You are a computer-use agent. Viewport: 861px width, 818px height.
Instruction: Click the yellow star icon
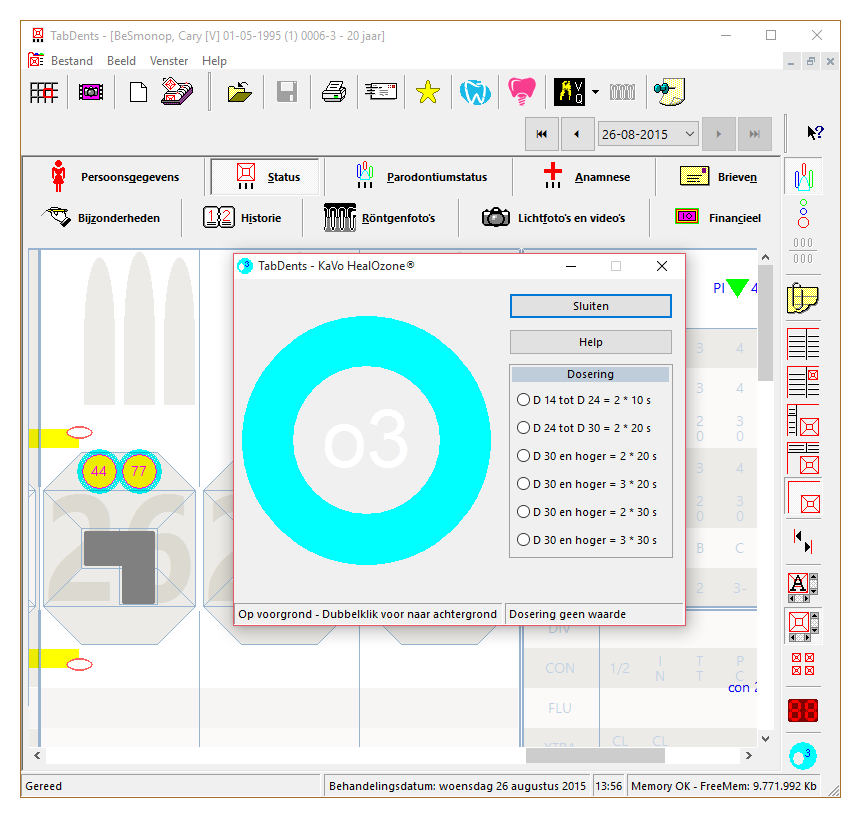[428, 92]
